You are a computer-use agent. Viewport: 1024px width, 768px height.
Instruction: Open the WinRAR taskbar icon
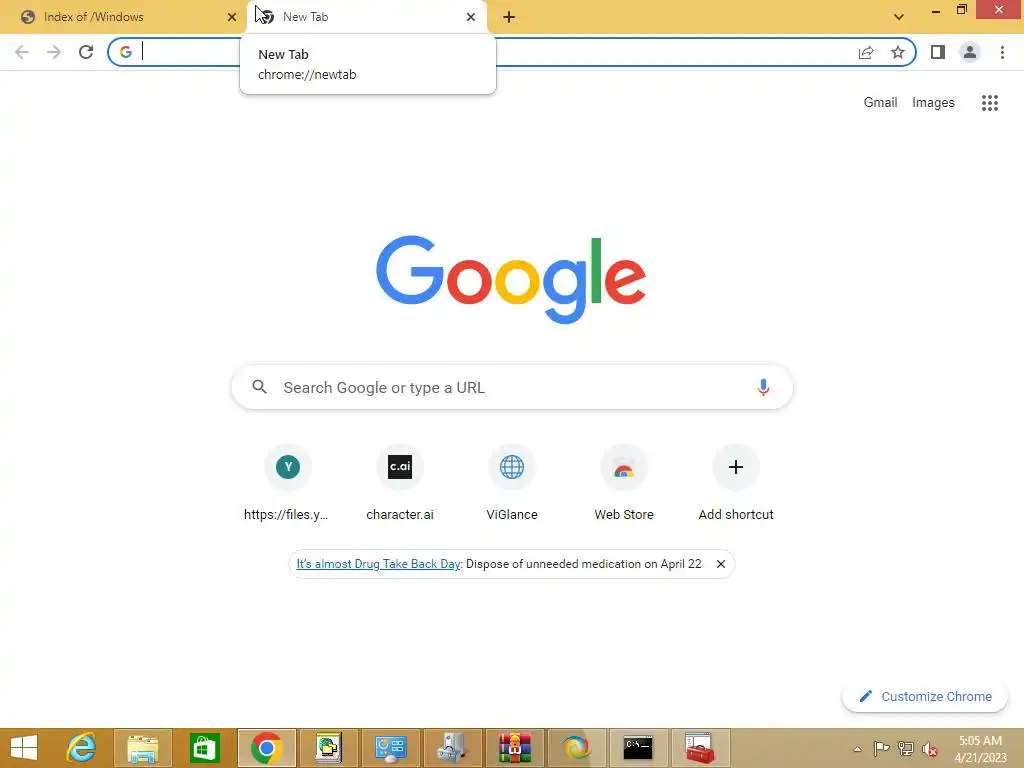pos(515,748)
